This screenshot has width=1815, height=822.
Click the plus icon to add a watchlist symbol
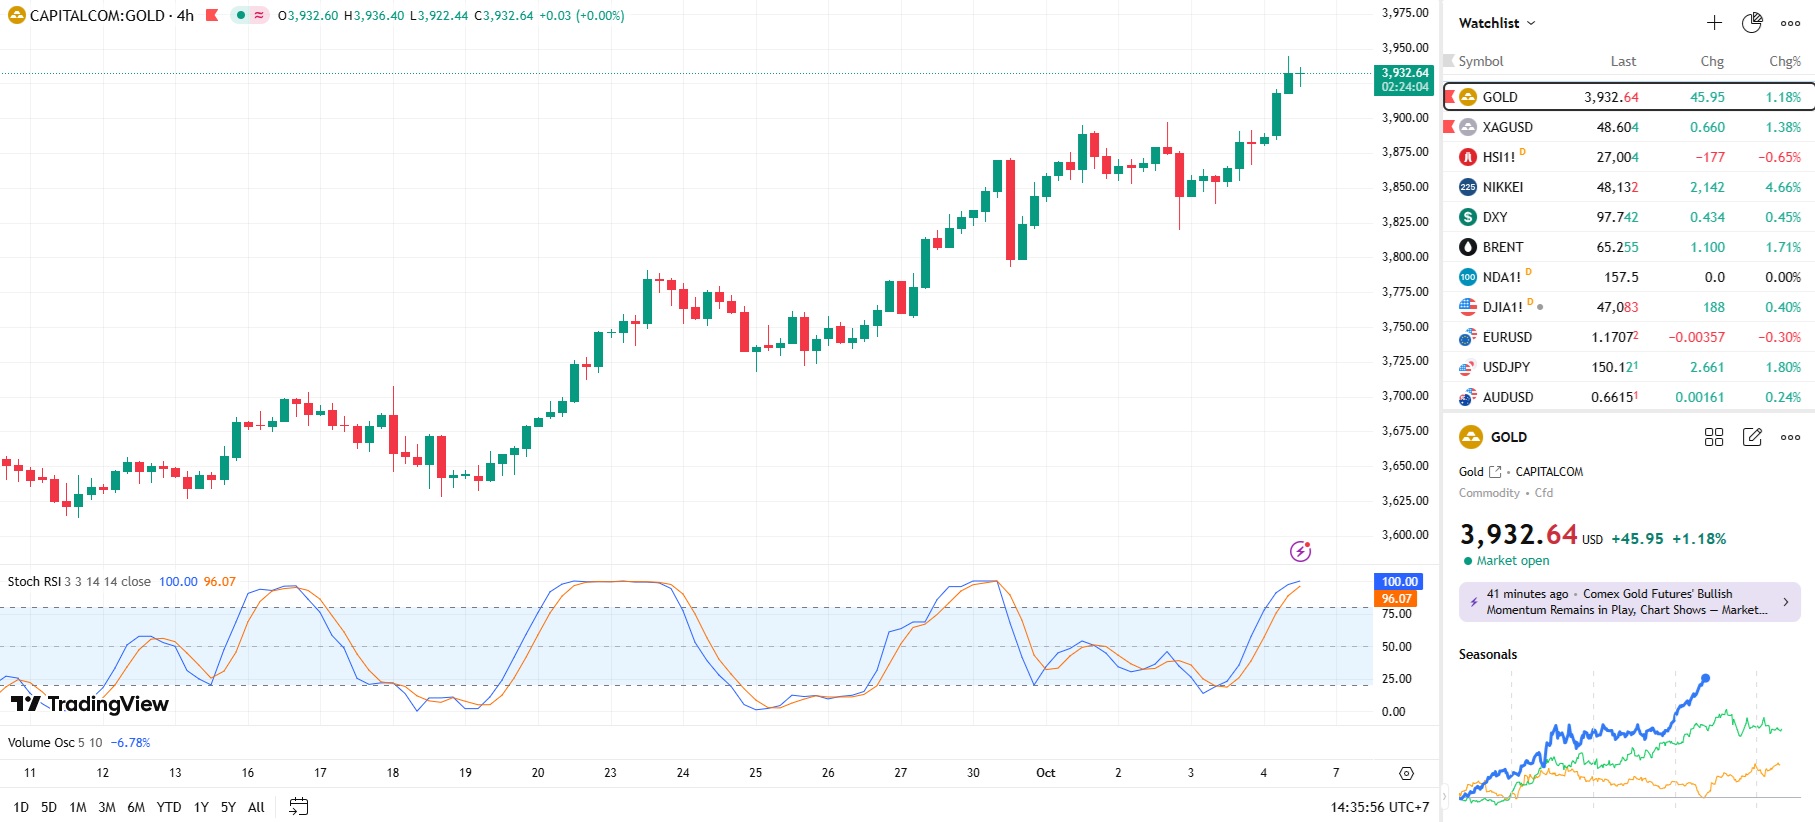pyautogui.click(x=1714, y=23)
